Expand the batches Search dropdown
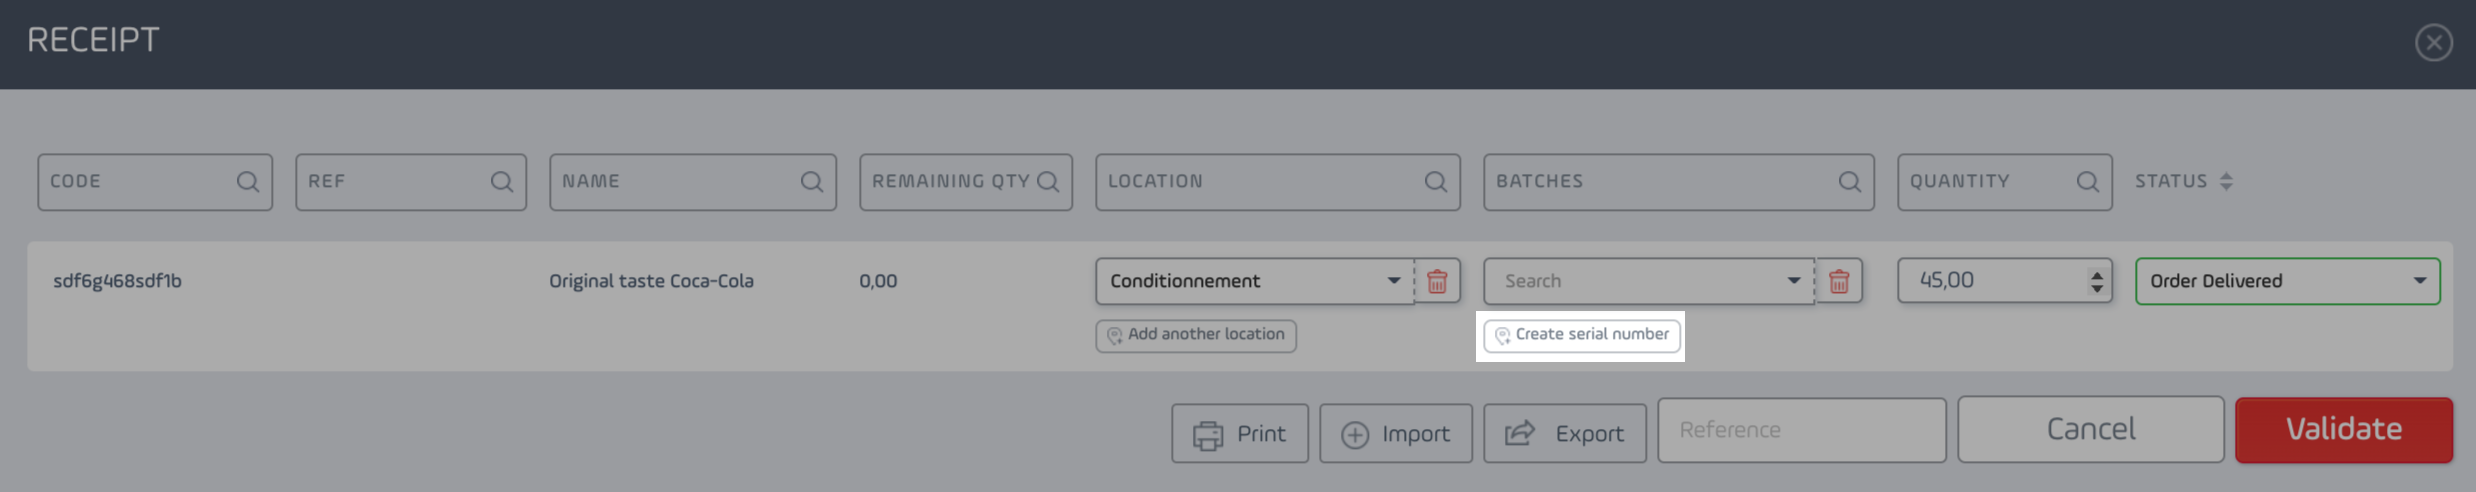 [1648, 281]
